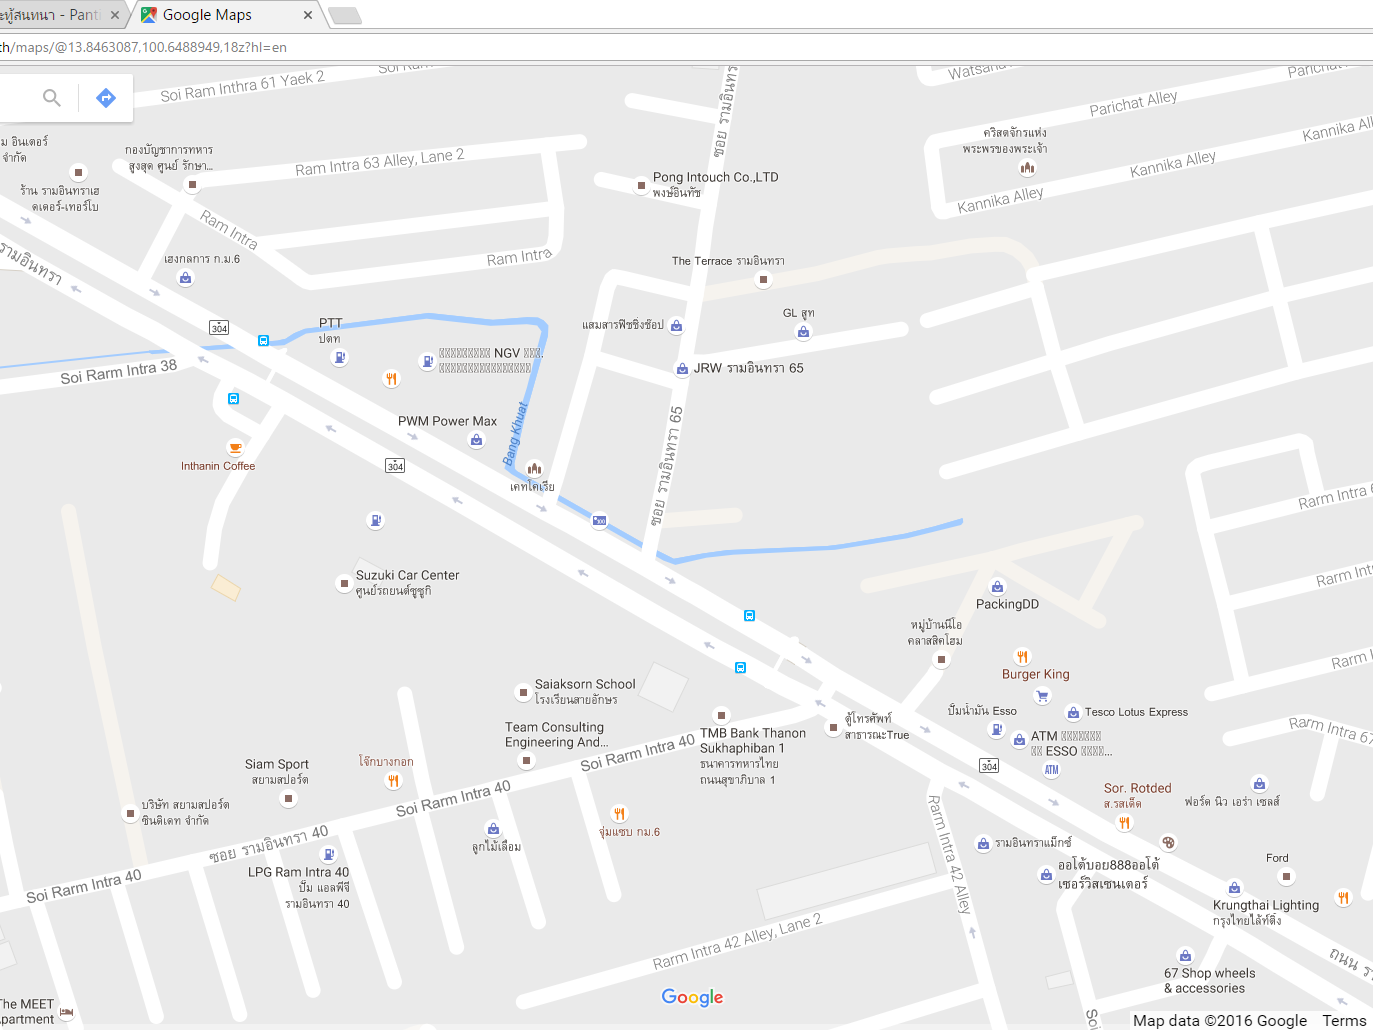Screen dimensions: 1373x1030
Task: Click the ออโต้บอย888ออโต้ shop marker
Action: [x=1046, y=875]
